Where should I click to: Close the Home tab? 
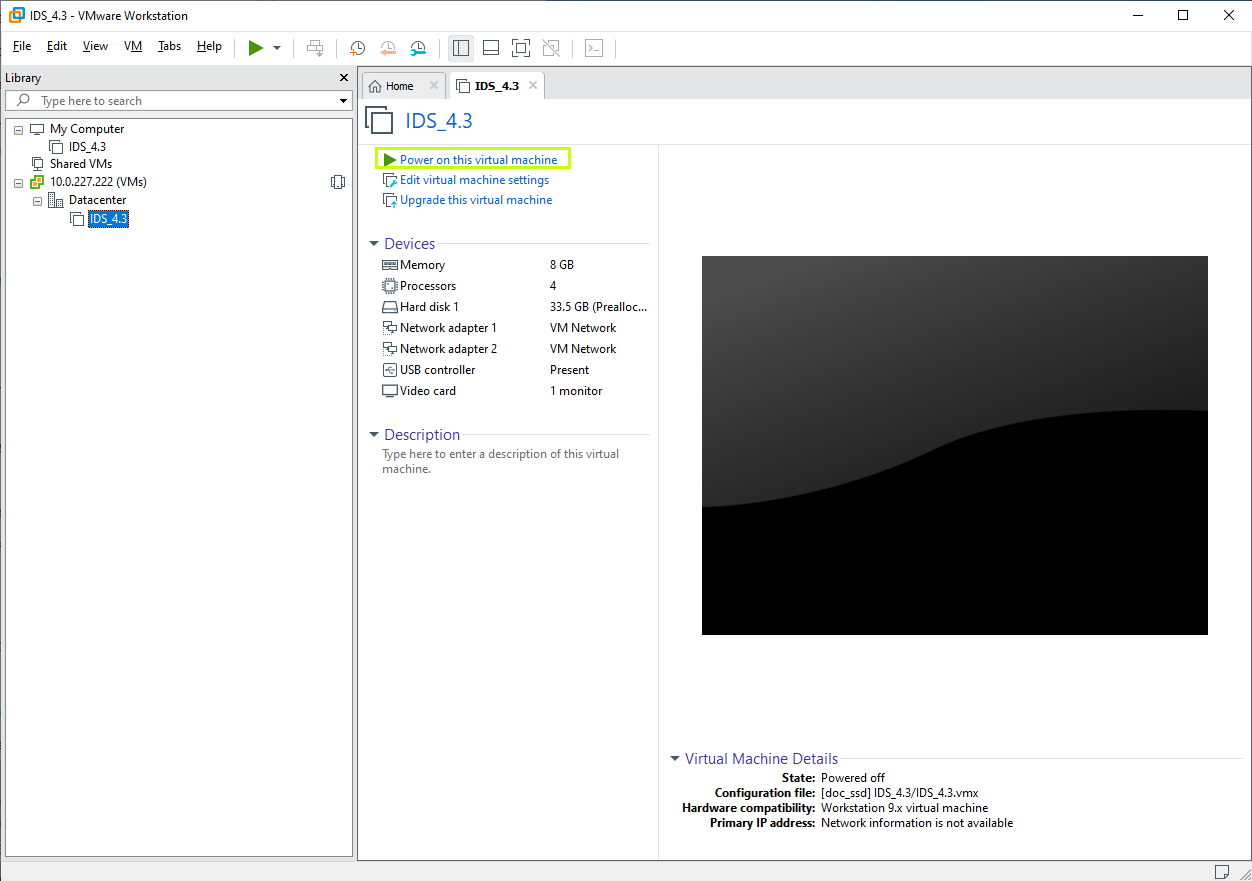click(434, 86)
